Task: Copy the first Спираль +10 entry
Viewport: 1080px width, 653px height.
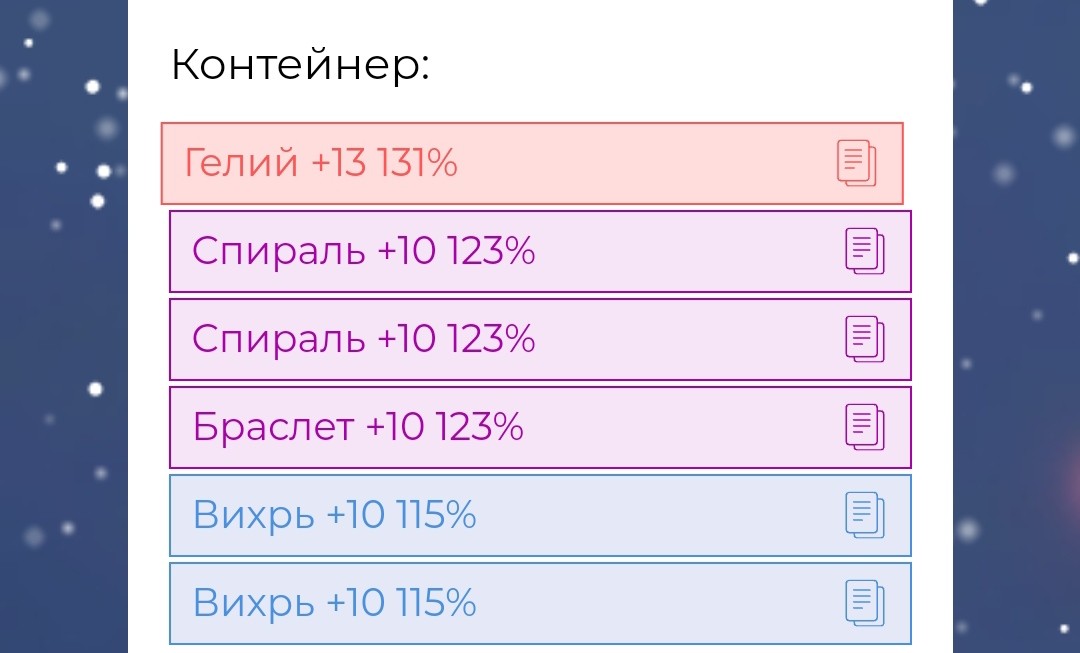Action: click(865, 251)
